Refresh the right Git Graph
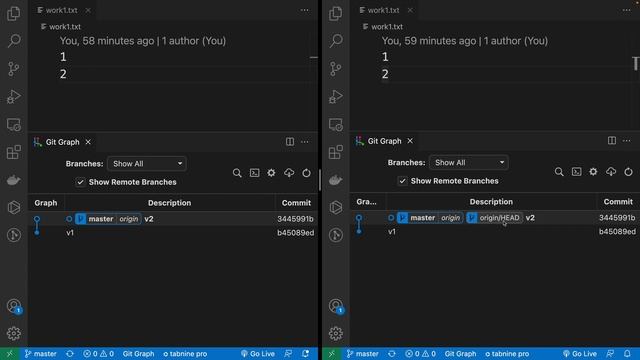The height and width of the screenshot is (360, 640). [x=629, y=172]
